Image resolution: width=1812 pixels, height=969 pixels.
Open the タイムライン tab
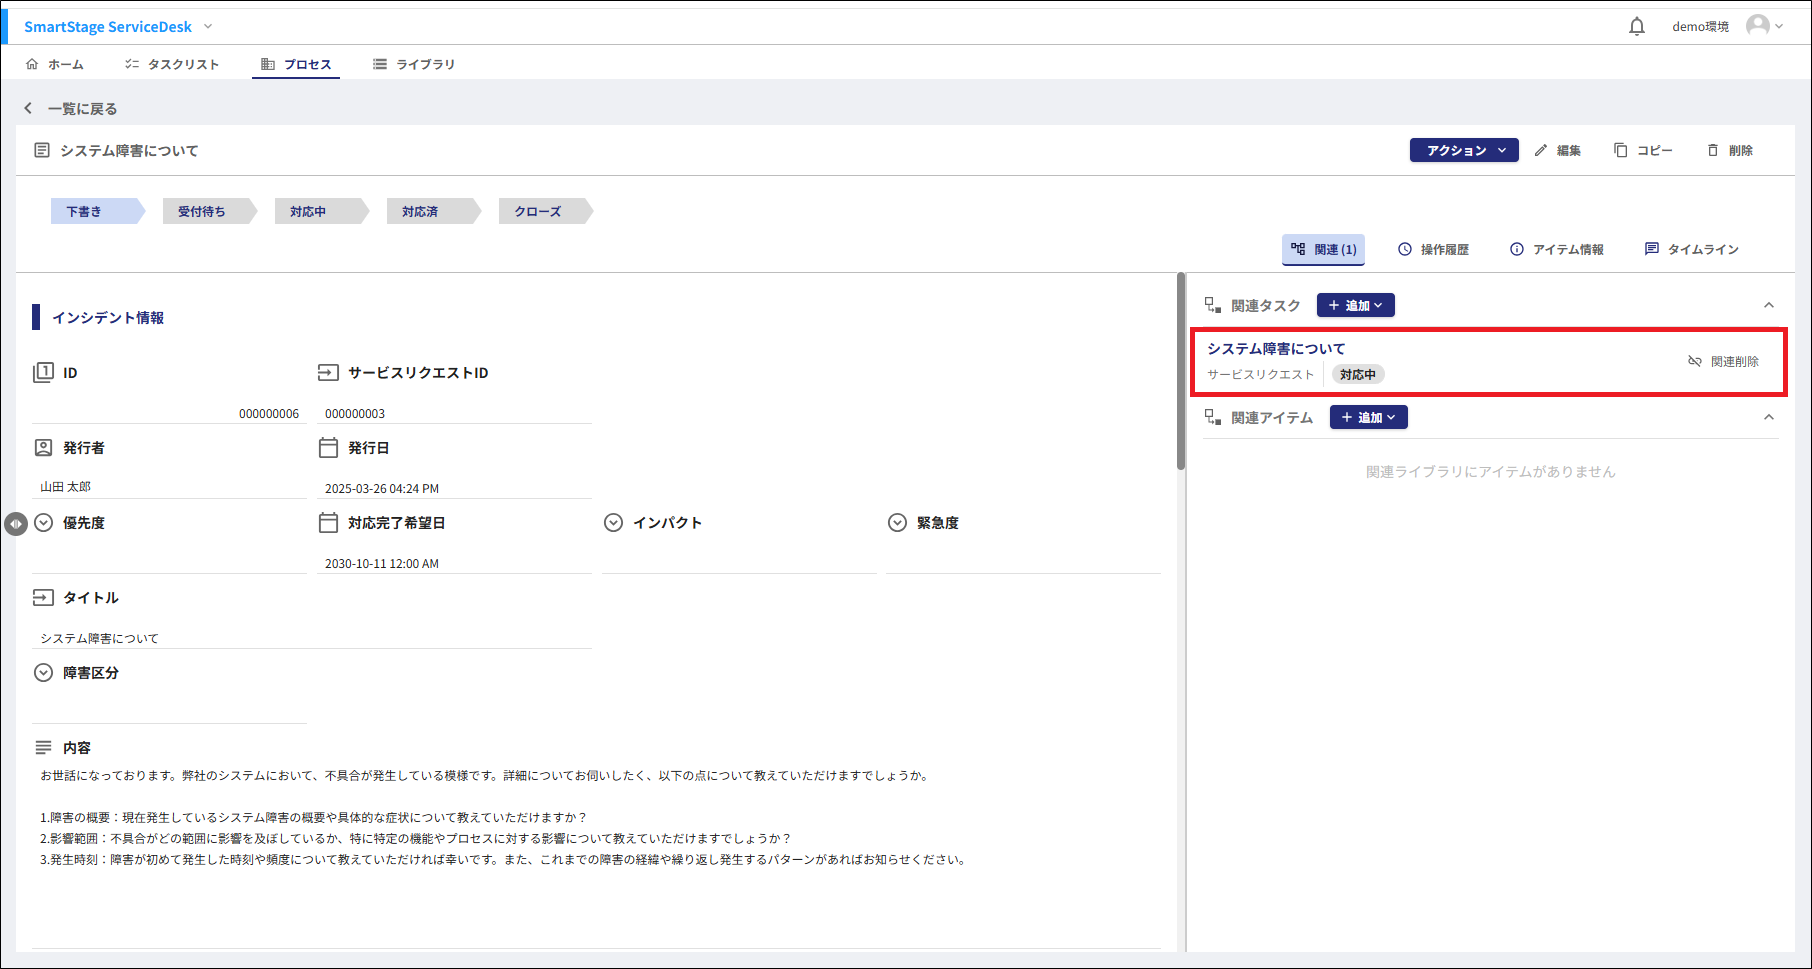[1692, 249]
